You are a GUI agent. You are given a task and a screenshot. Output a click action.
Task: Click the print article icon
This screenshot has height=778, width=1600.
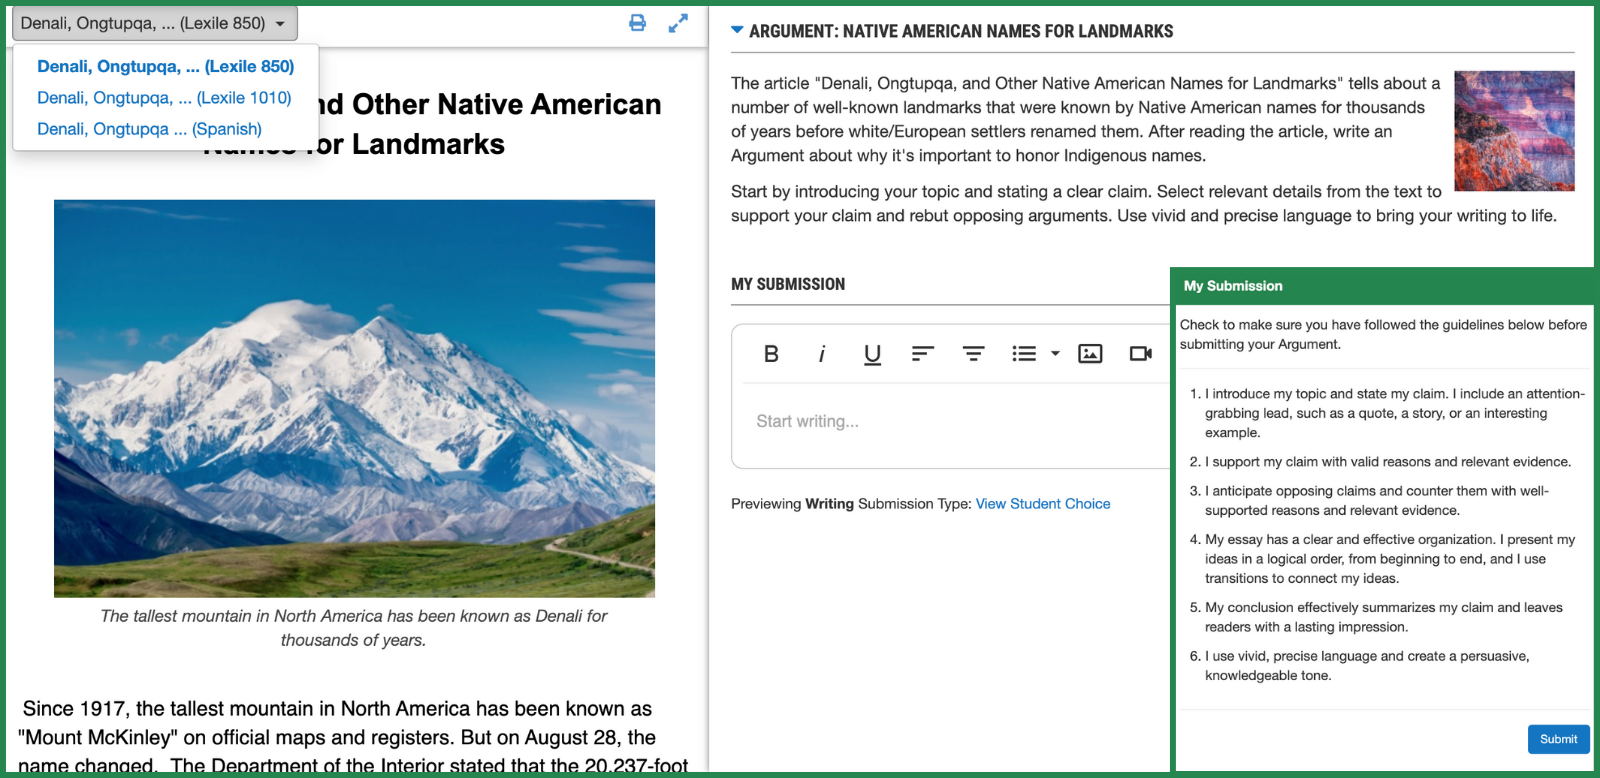(637, 23)
